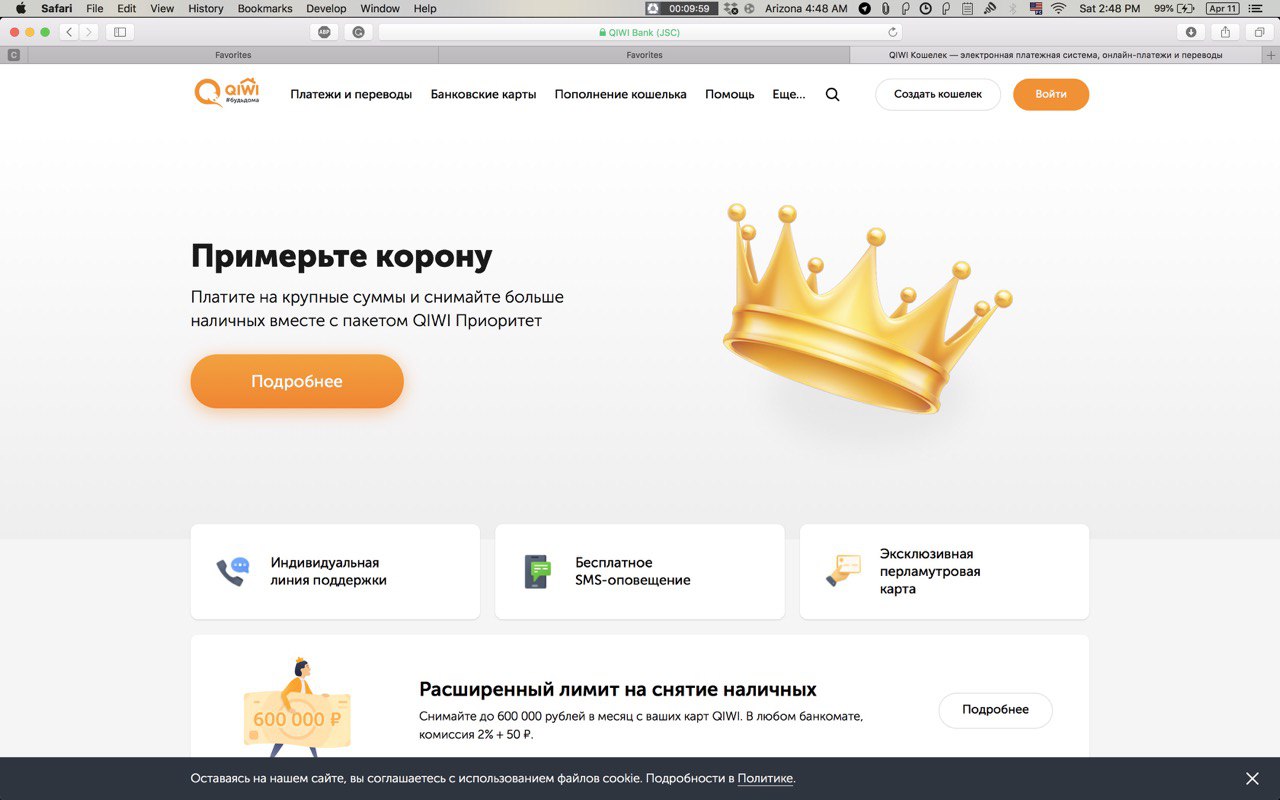Click the pinned tab with C icon
The image size is (1280, 800).
(x=14, y=55)
